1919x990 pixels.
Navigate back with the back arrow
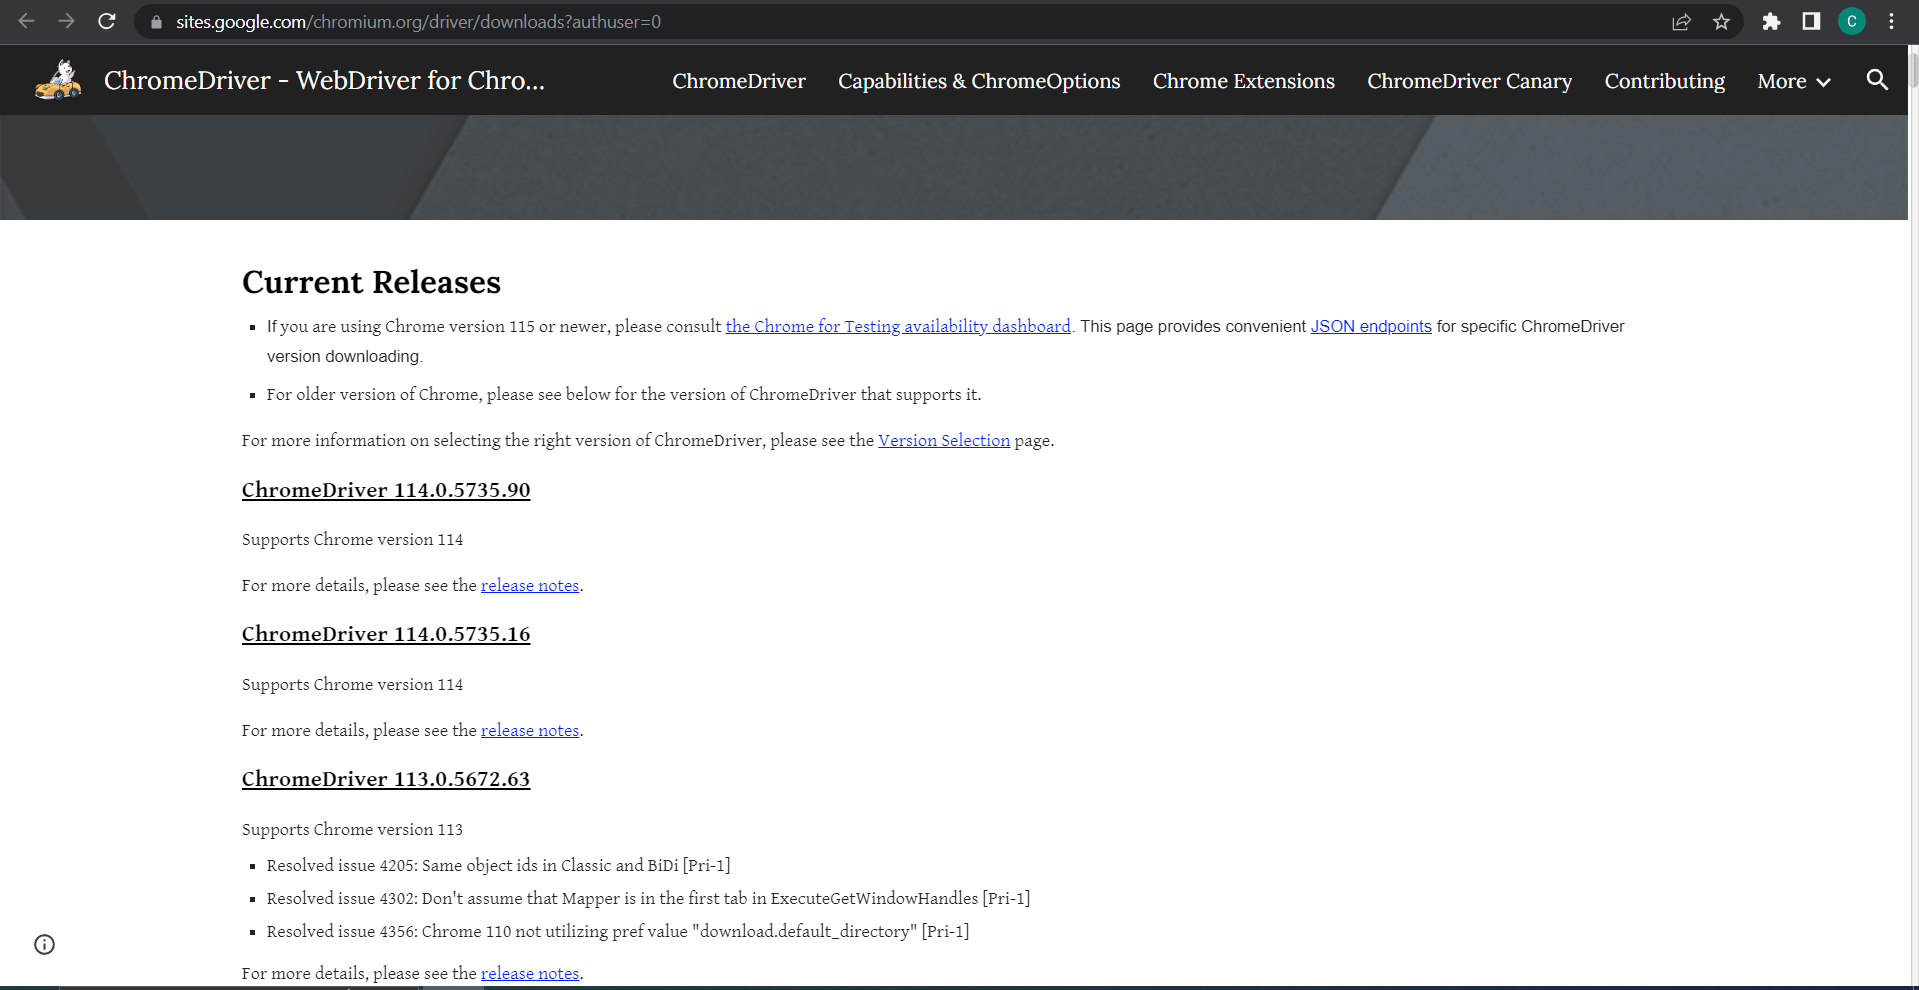click(26, 21)
